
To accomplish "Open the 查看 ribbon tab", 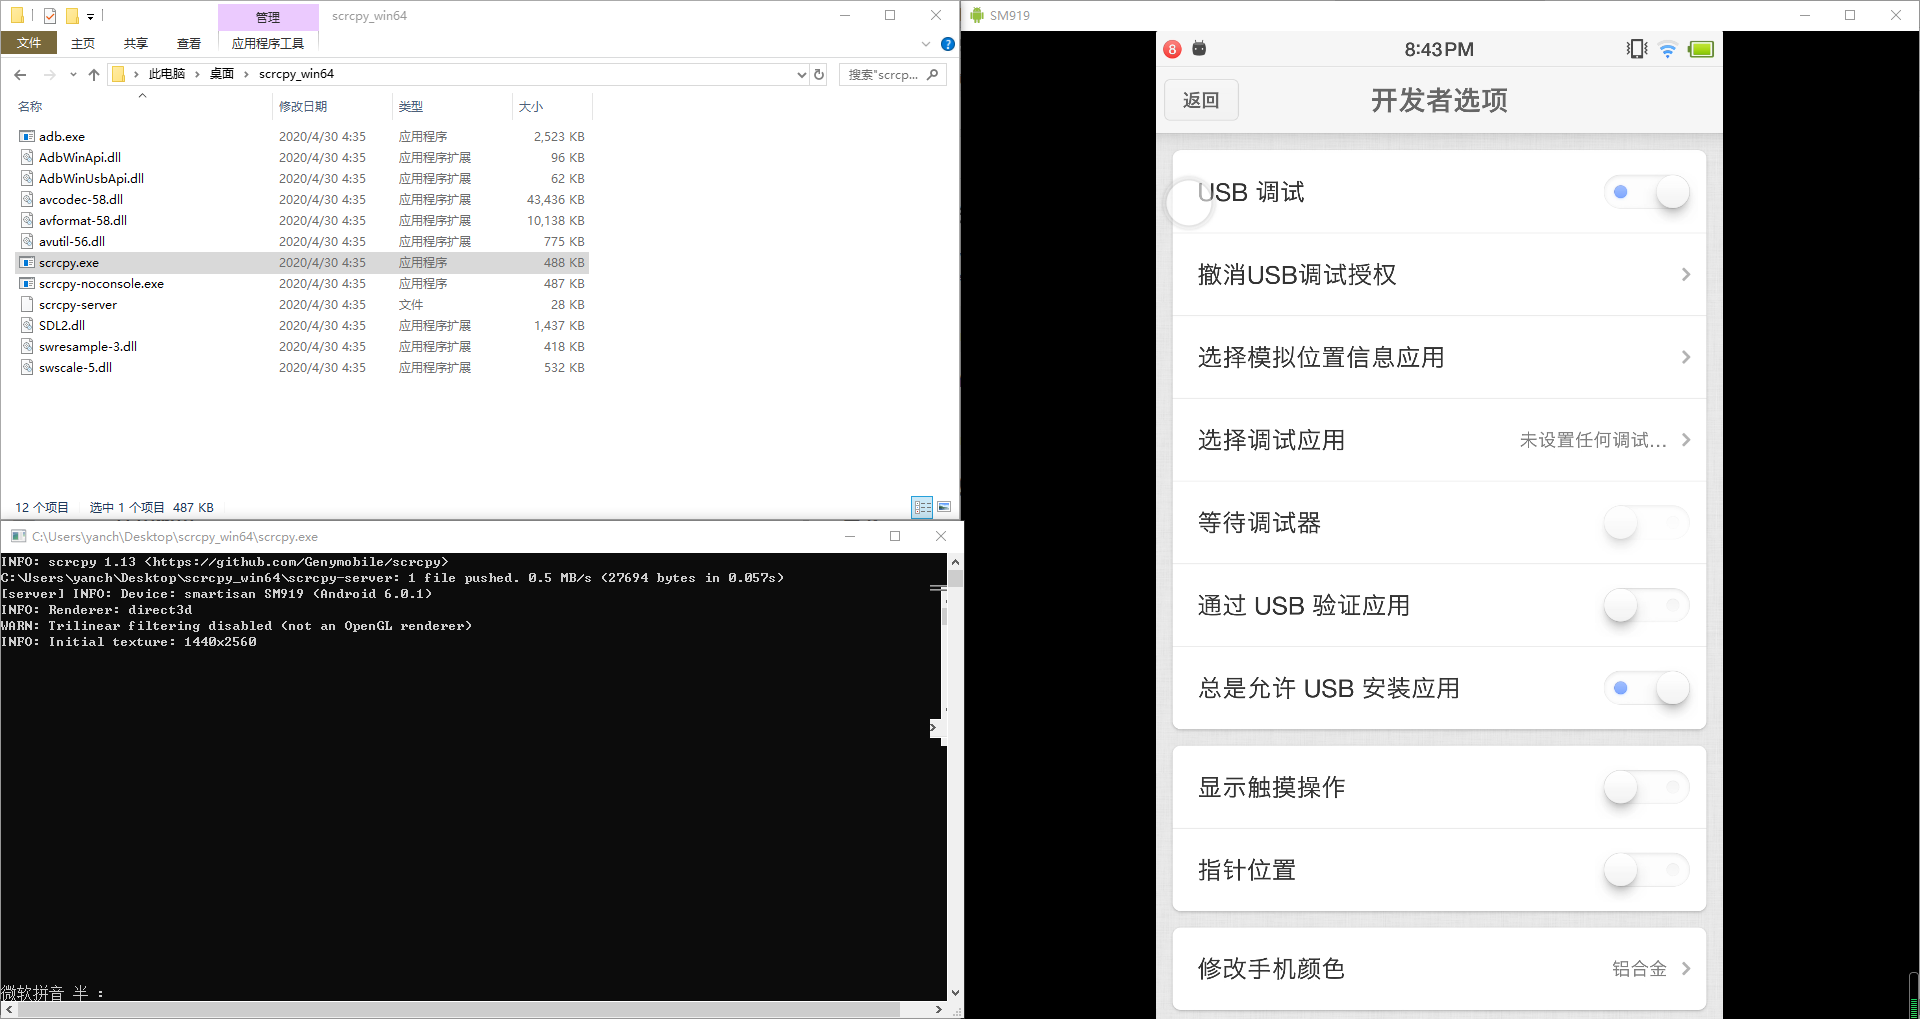I will coord(189,43).
